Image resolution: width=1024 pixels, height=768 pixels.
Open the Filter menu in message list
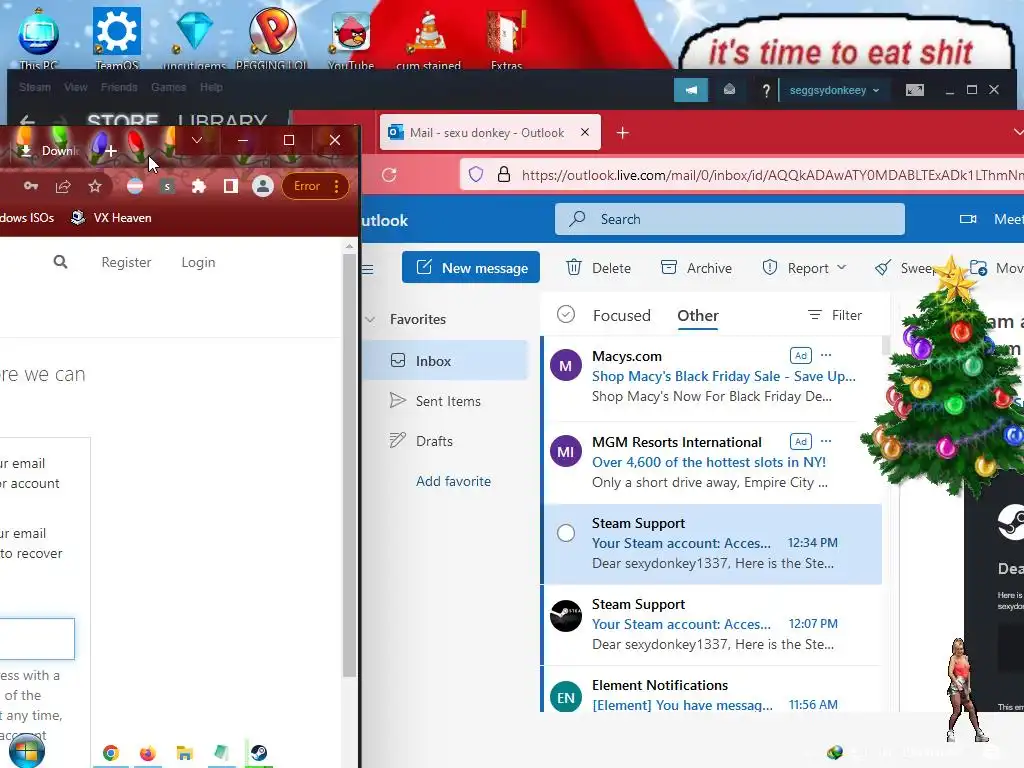(835, 315)
